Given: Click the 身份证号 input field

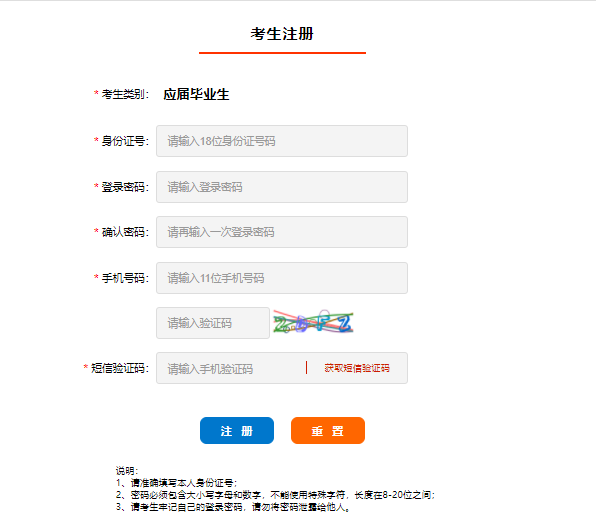Looking at the screenshot, I should click(282, 141).
